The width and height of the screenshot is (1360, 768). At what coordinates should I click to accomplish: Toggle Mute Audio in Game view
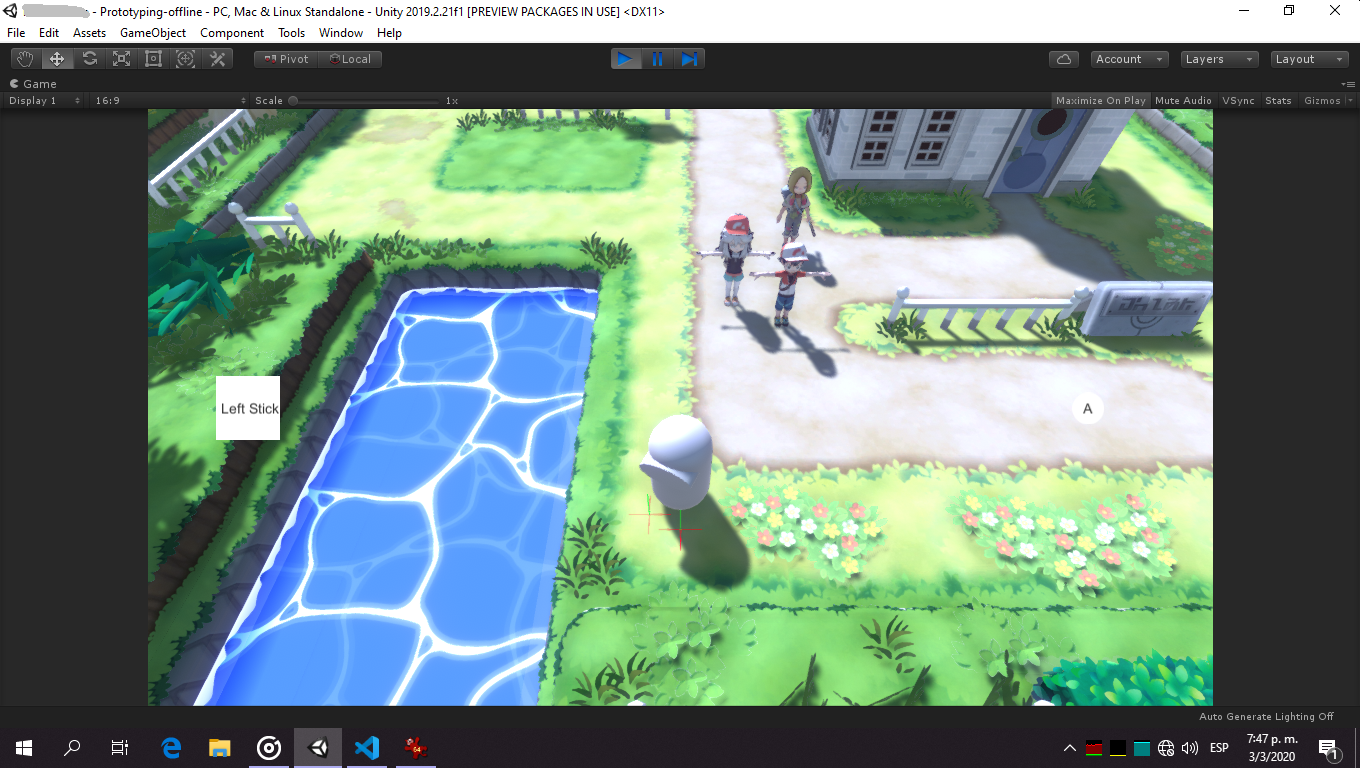point(1183,100)
